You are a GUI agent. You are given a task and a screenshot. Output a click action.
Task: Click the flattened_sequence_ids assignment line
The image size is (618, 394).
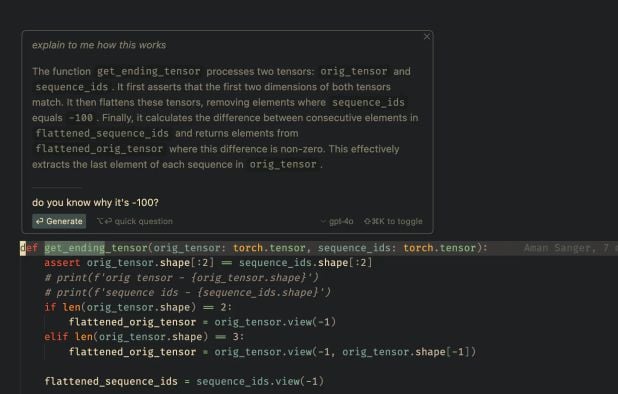pos(184,381)
